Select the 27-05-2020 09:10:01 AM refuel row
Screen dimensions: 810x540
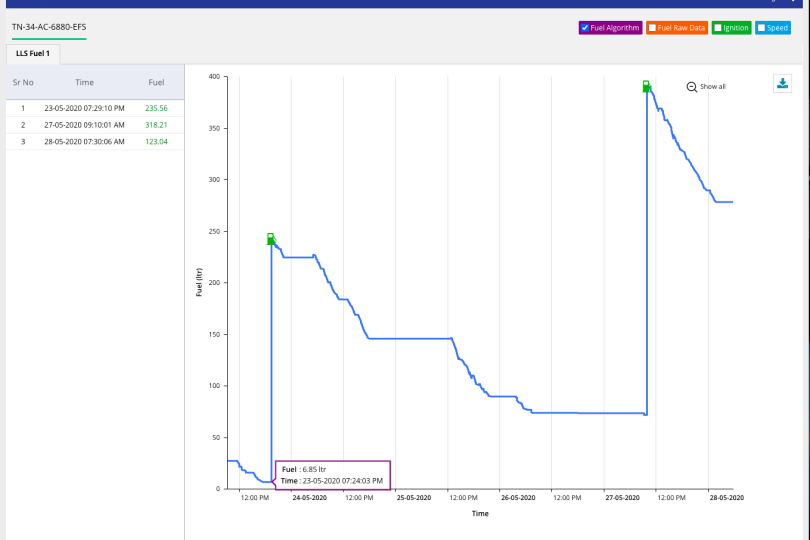[x=84, y=125]
